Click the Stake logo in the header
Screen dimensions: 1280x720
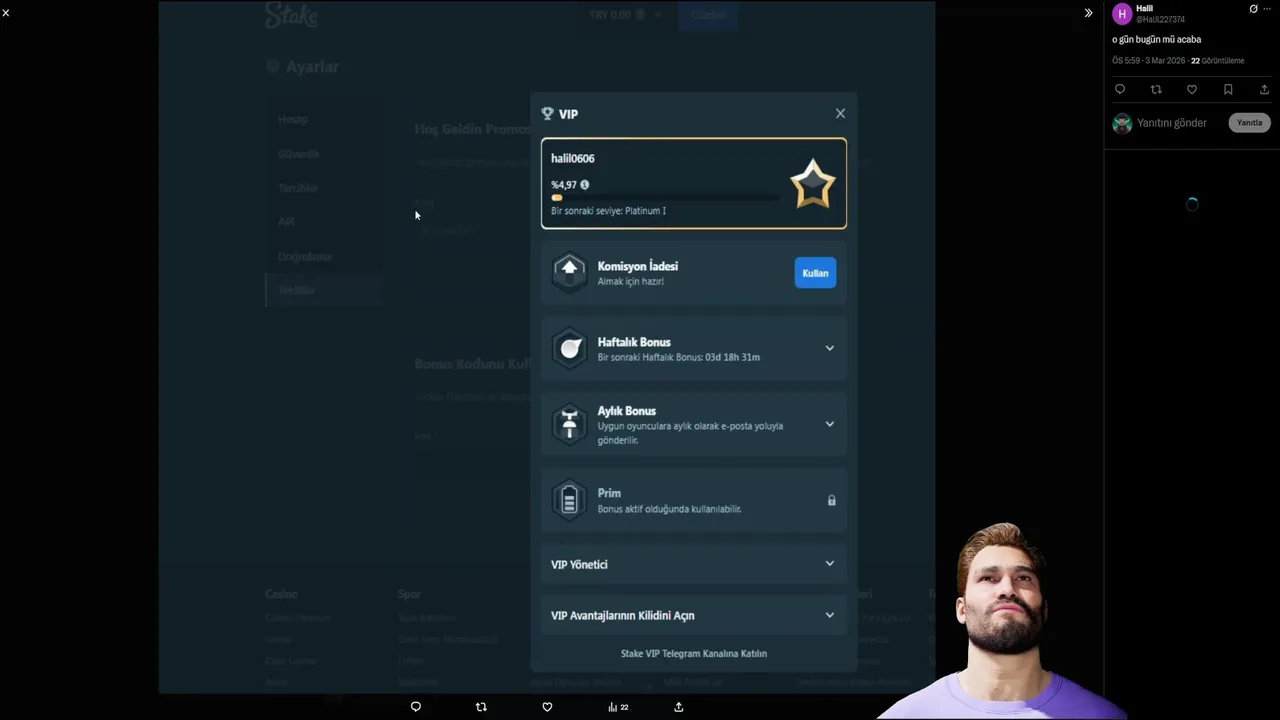point(291,14)
